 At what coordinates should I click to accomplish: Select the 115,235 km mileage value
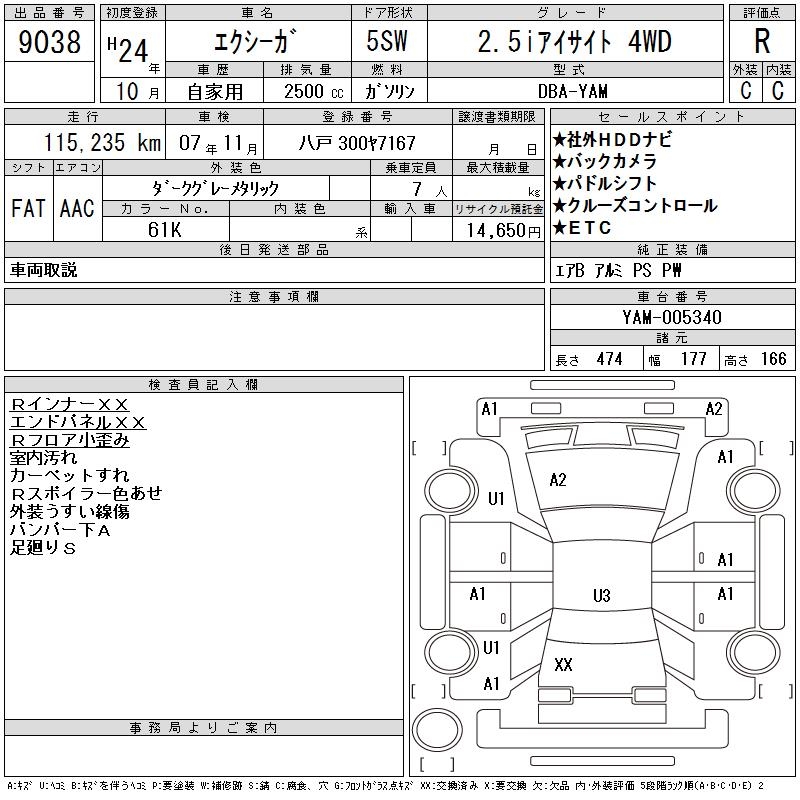(x=89, y=143)
